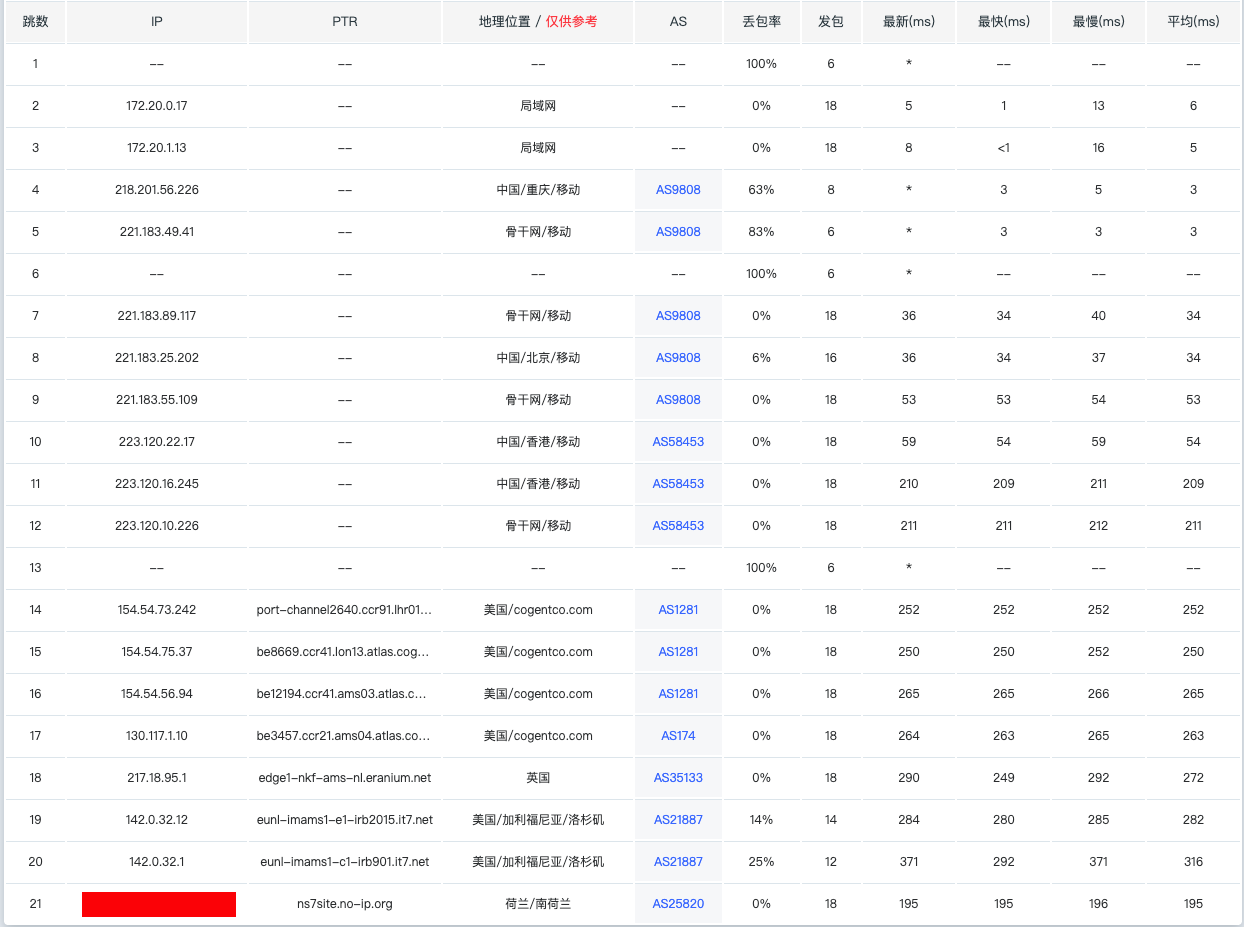
Task: Select IP address 130.117.1.10
Action: tap(157, 736)
